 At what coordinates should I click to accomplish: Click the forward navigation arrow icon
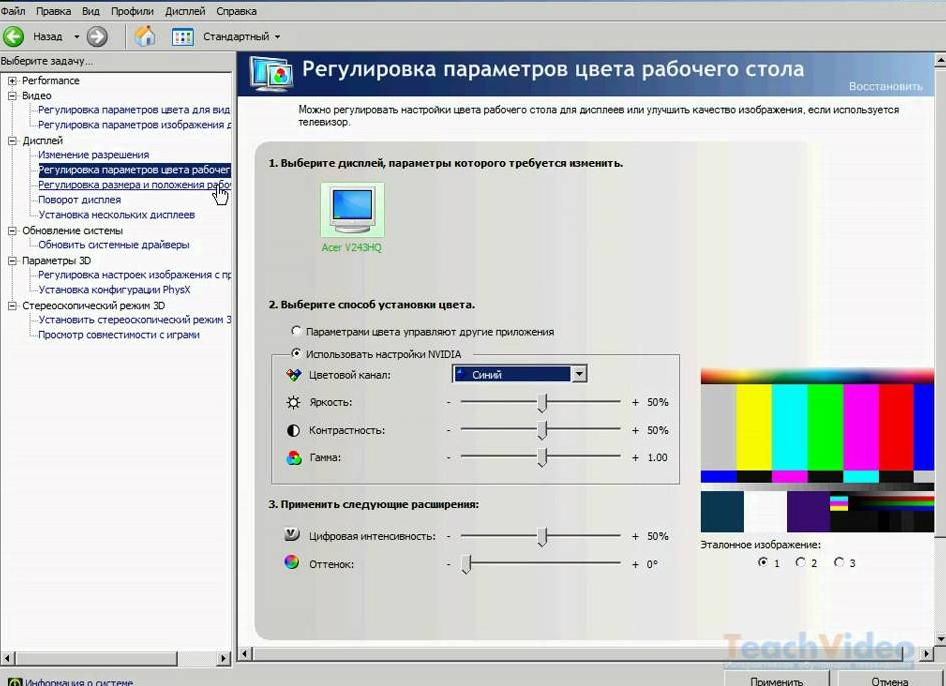(97, 36)
